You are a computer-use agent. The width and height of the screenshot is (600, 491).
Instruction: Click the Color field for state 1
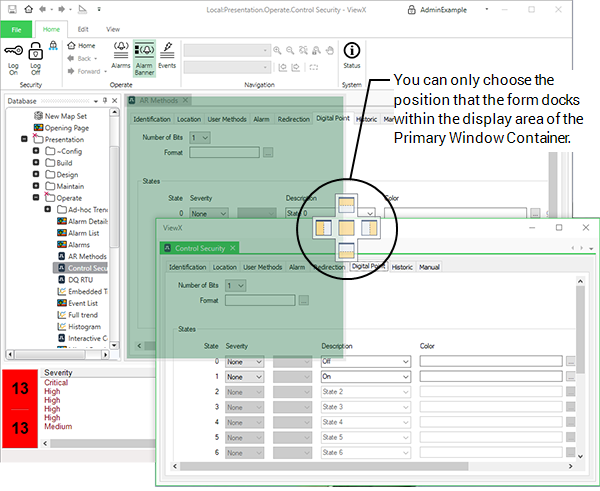click(490, 376)
